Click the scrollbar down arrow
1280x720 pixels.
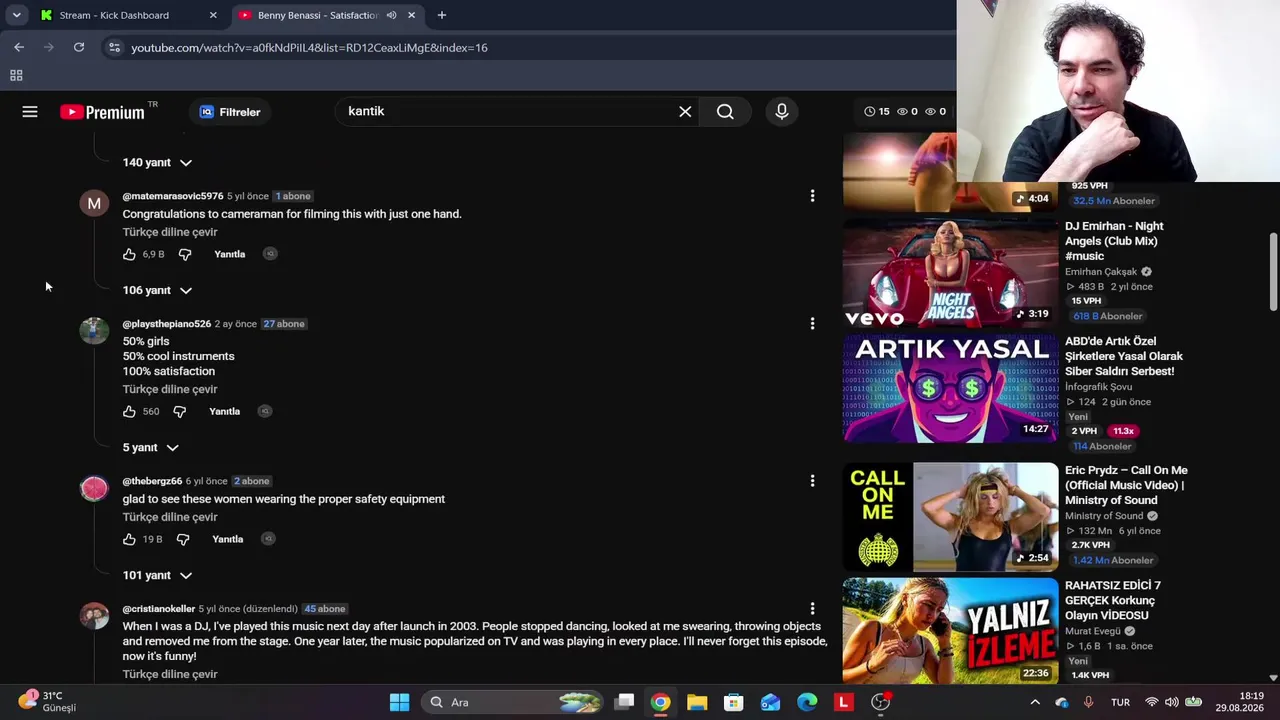point(1273,678)
